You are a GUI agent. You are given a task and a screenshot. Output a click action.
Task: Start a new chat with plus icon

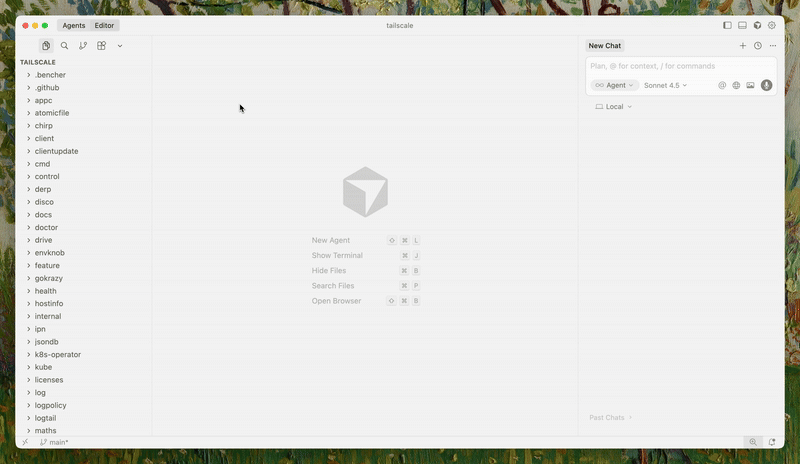pos(742,46)
